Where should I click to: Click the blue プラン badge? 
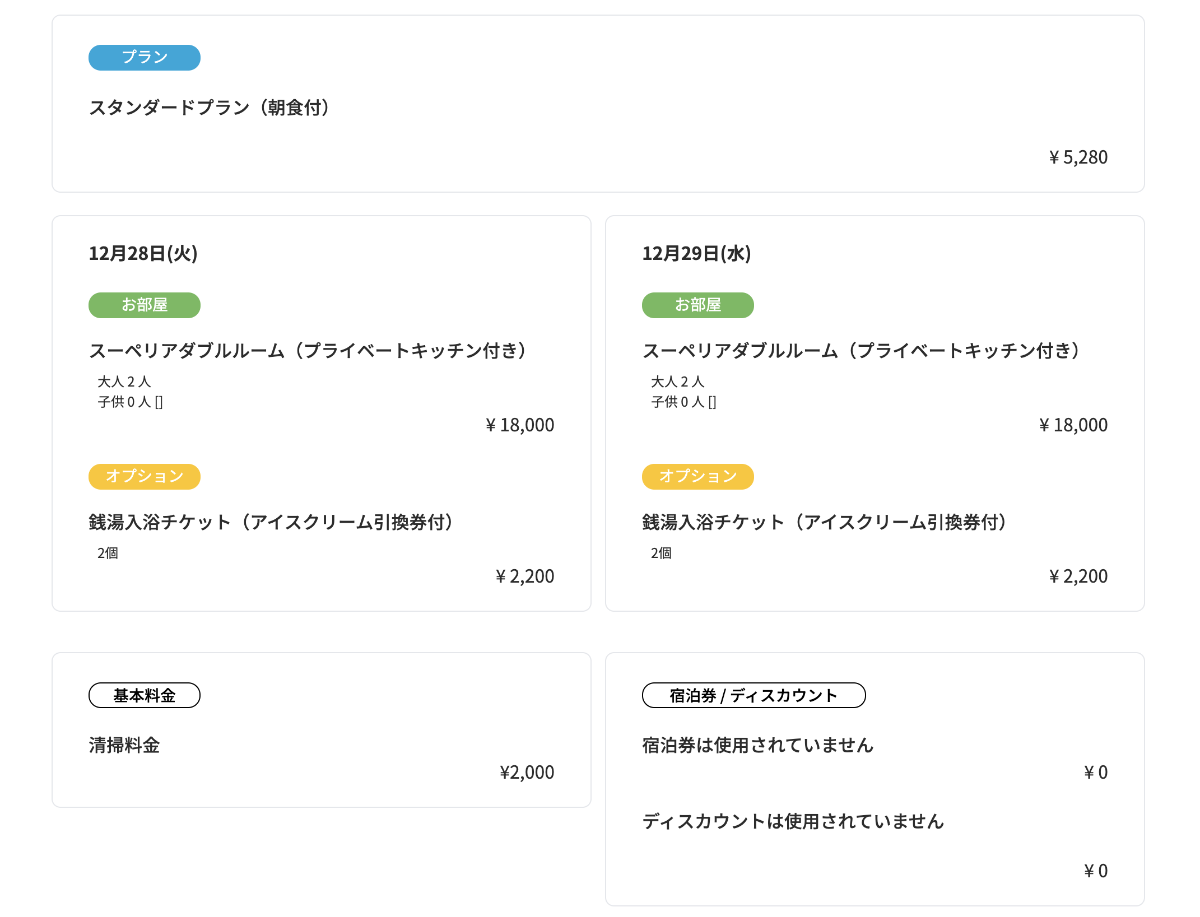click(144, 58)
